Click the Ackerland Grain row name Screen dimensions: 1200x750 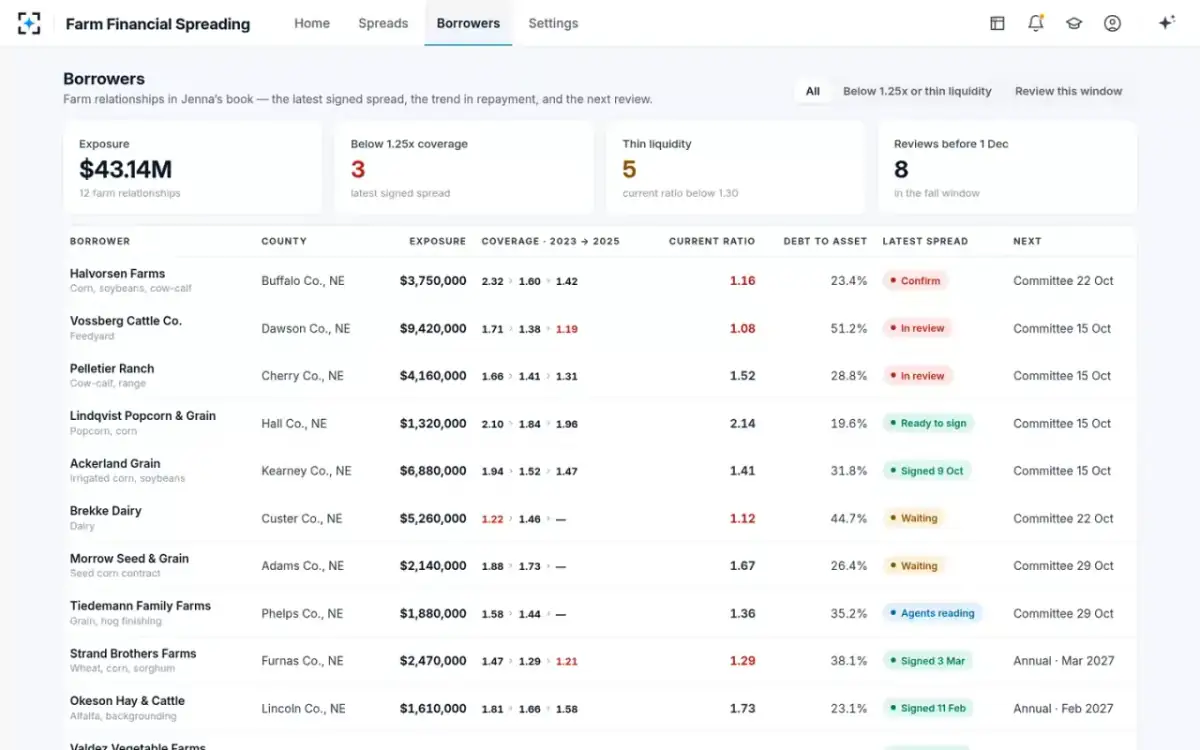[x=115, y=463]
